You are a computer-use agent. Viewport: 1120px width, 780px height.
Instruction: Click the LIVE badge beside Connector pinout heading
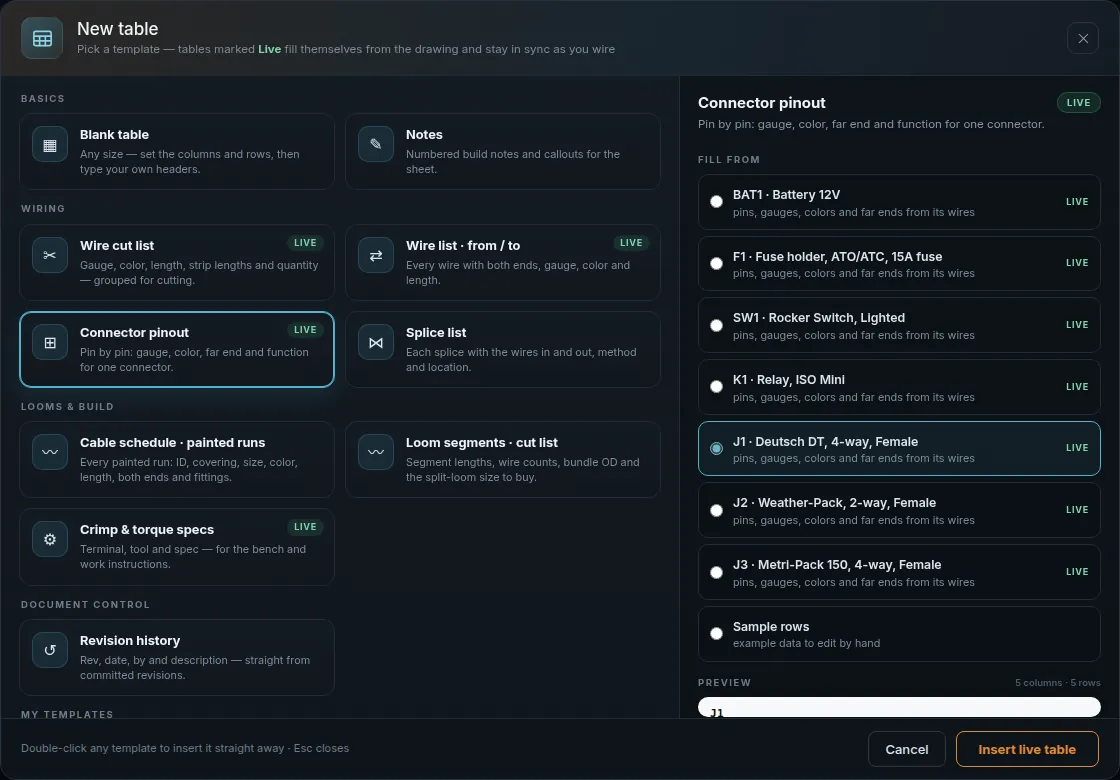click(1078, 103)
